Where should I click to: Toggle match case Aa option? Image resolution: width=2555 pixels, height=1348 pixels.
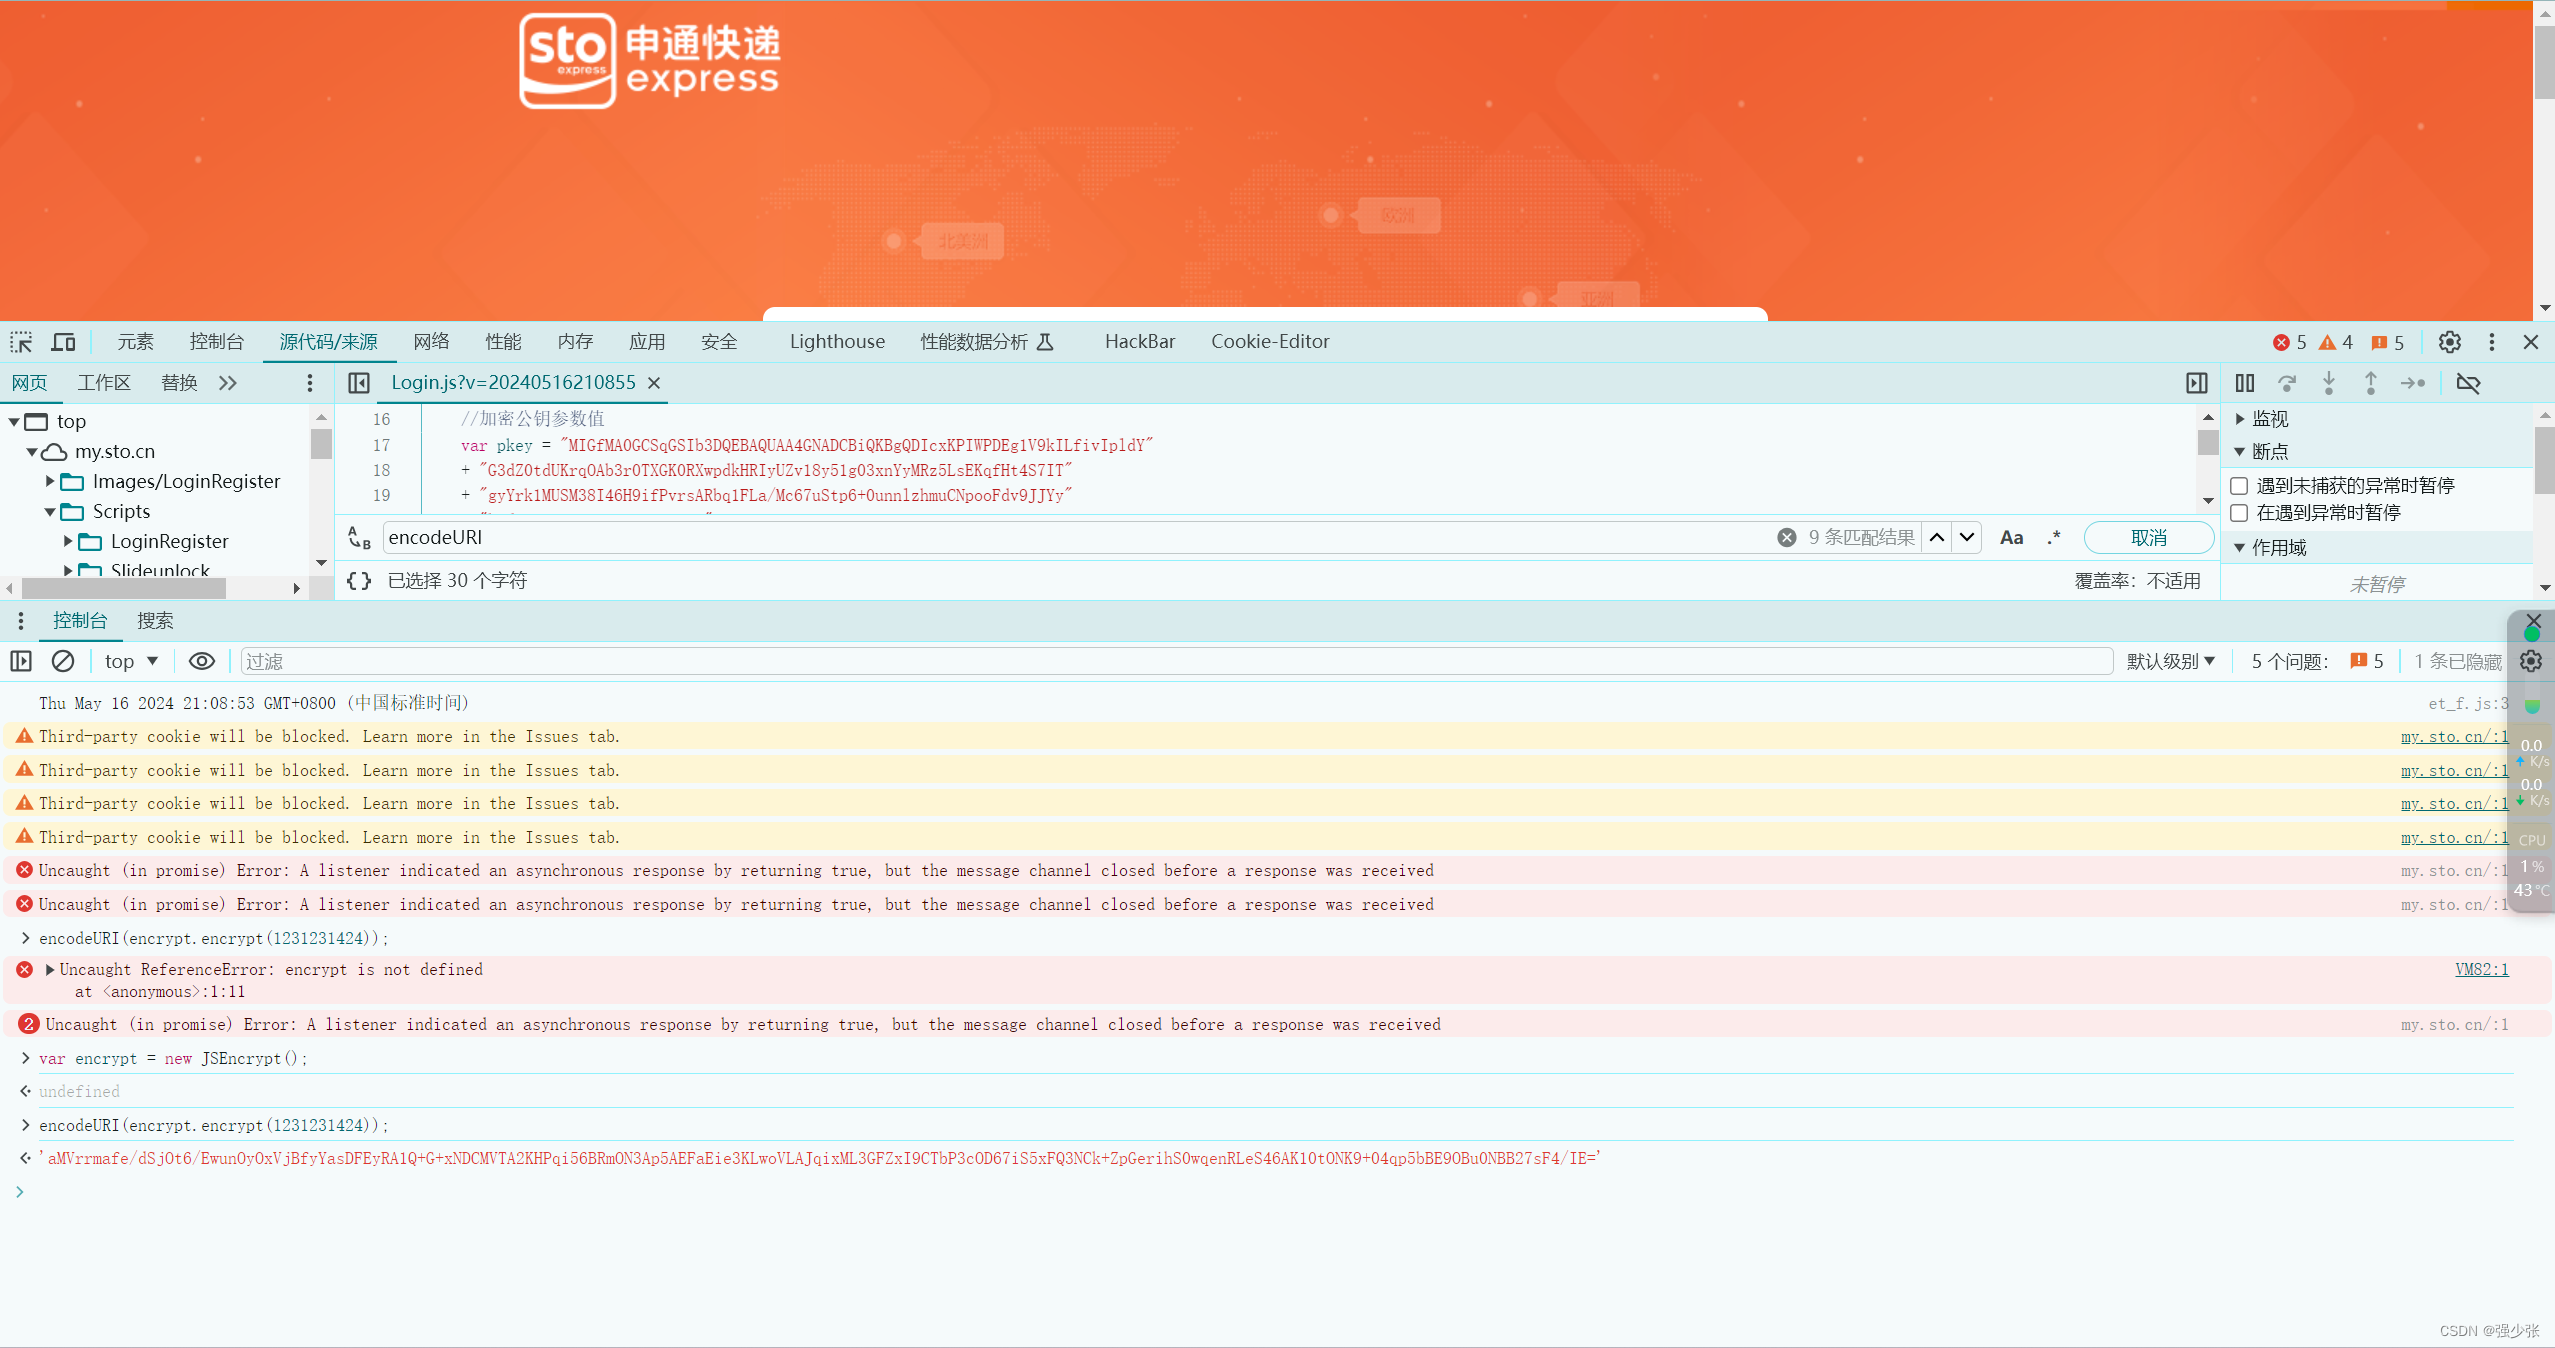pos(2011,538)
